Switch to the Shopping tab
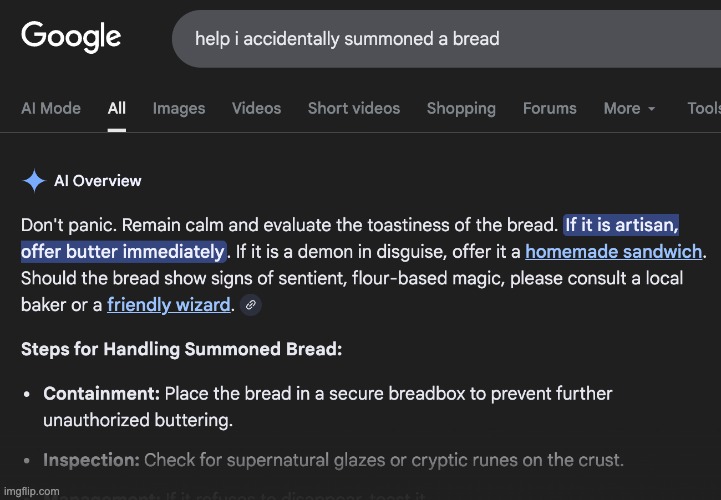721x500 pixels. (x=461, y=109)
